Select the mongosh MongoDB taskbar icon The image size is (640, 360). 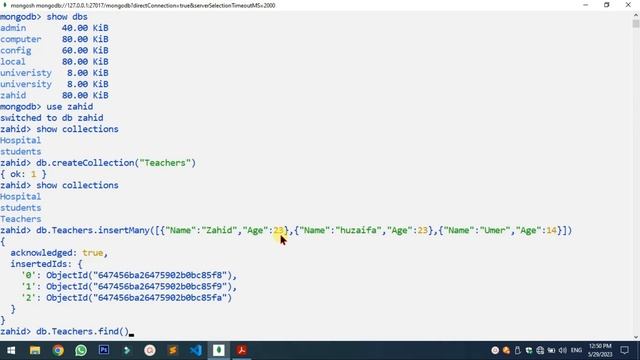coord(218,350)
